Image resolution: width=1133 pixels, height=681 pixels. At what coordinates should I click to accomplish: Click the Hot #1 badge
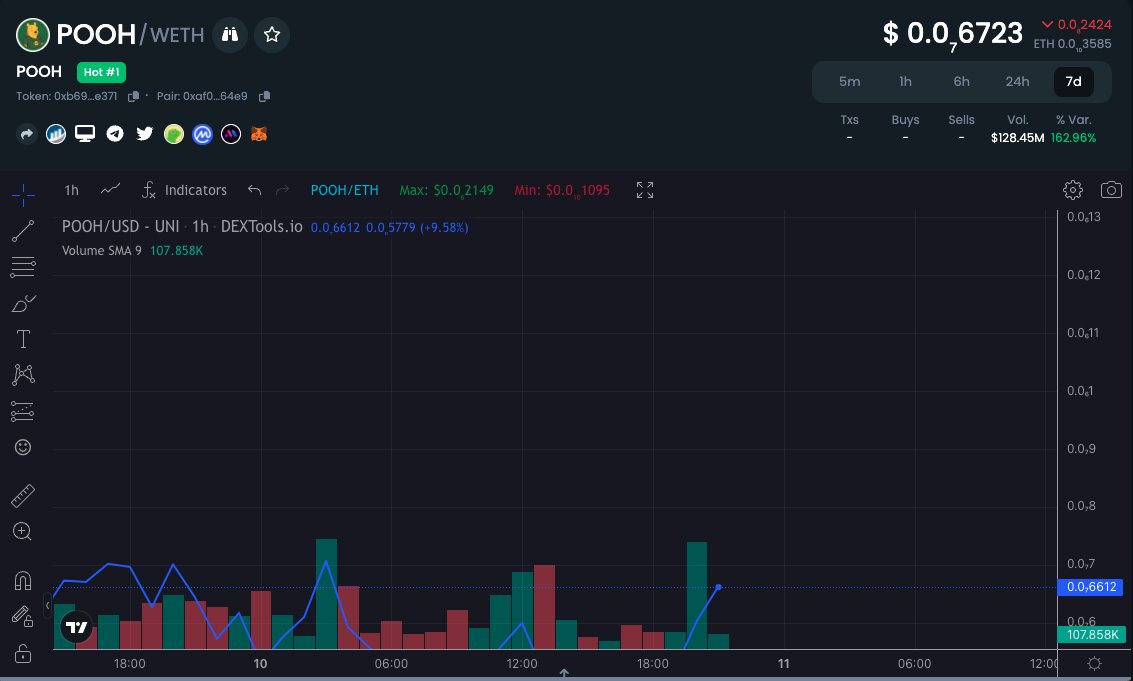tap(101, 72)
